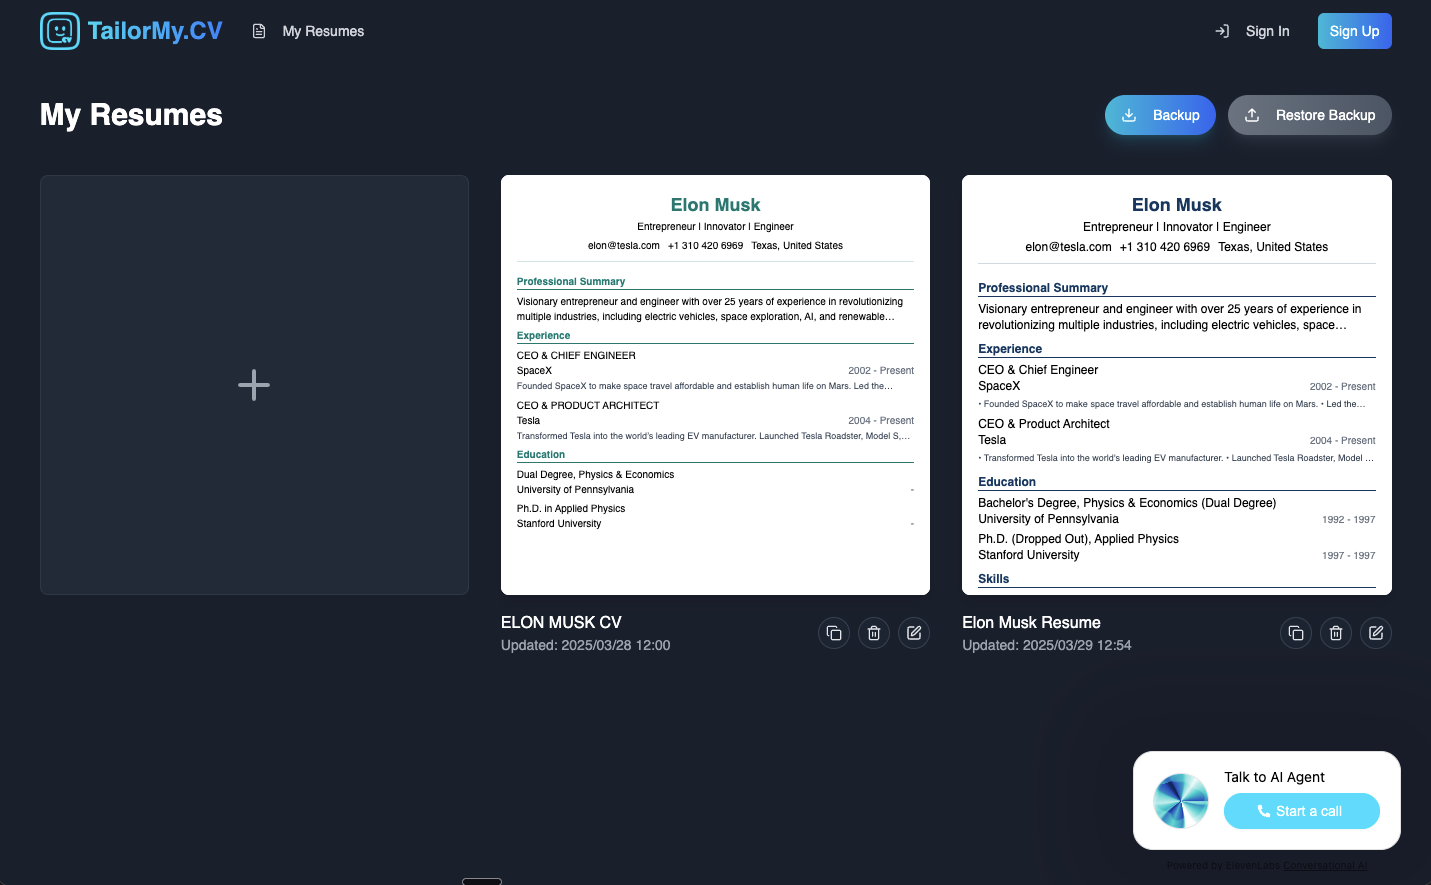Duplicate the ELON MUSK CV resume
The width and height of the screenshot is (1431, 885).
834,633
